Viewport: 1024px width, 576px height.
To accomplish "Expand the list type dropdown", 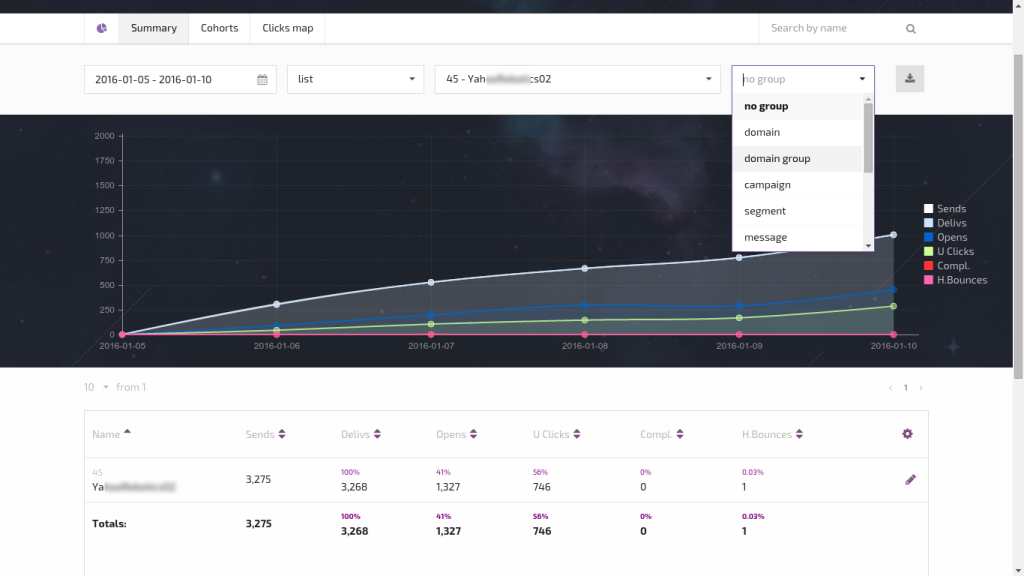I will click(x=355, y=79).
